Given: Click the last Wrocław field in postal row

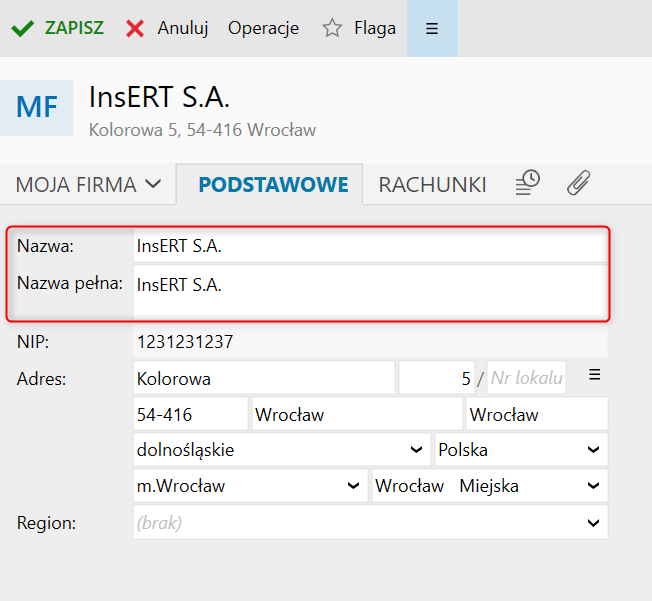Looking at the screenshot, I should click(537, 414).
